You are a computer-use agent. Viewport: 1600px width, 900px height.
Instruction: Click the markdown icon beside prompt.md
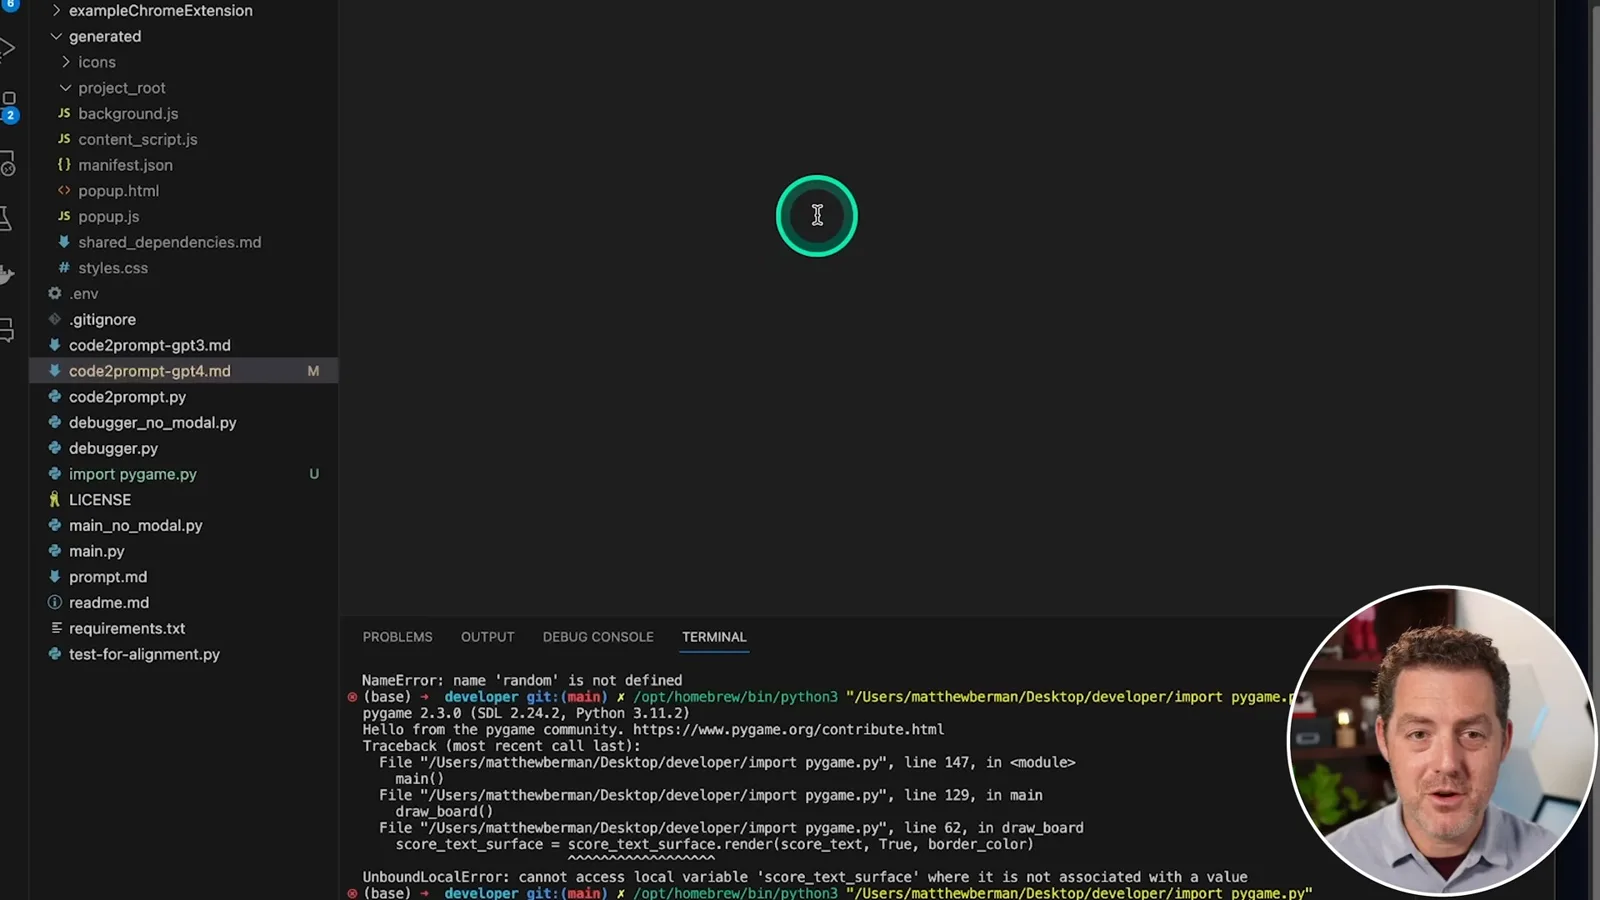click(55, 576)
